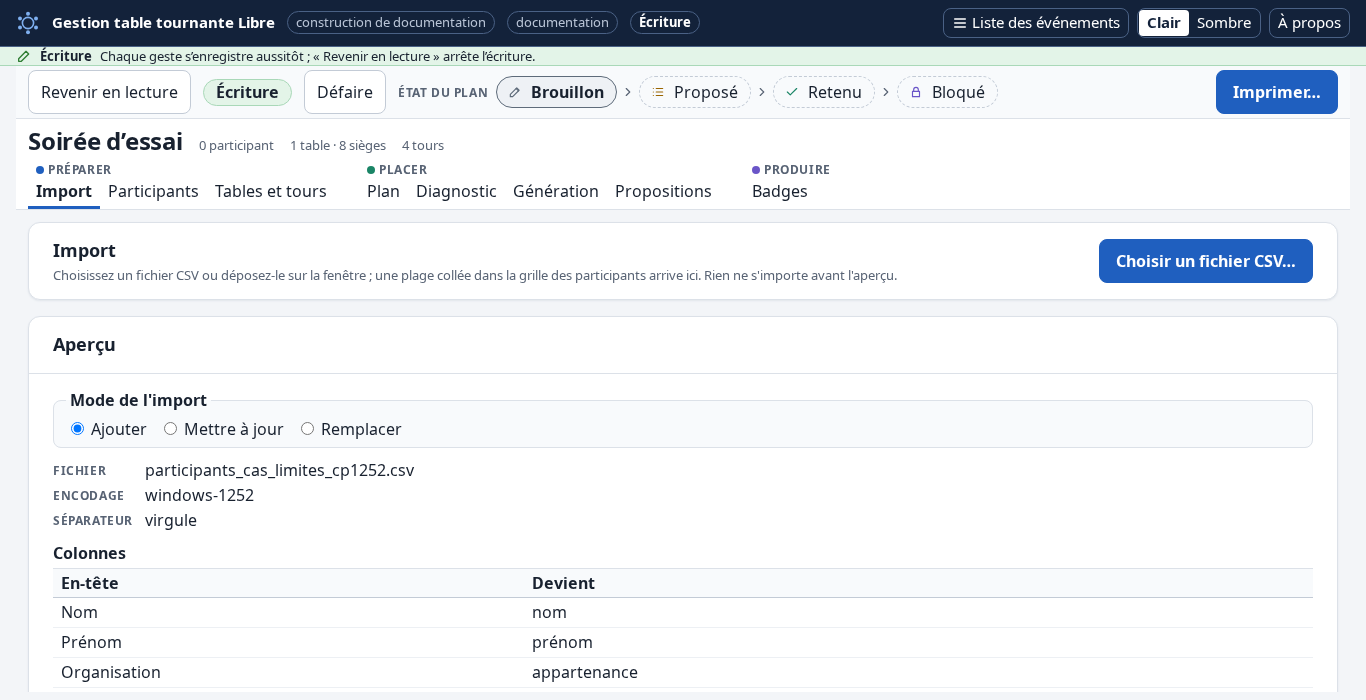This screenshot has width=1366, height=700.
Task: Click the pencil icon in Écriture banner
Action: point(24,56)
